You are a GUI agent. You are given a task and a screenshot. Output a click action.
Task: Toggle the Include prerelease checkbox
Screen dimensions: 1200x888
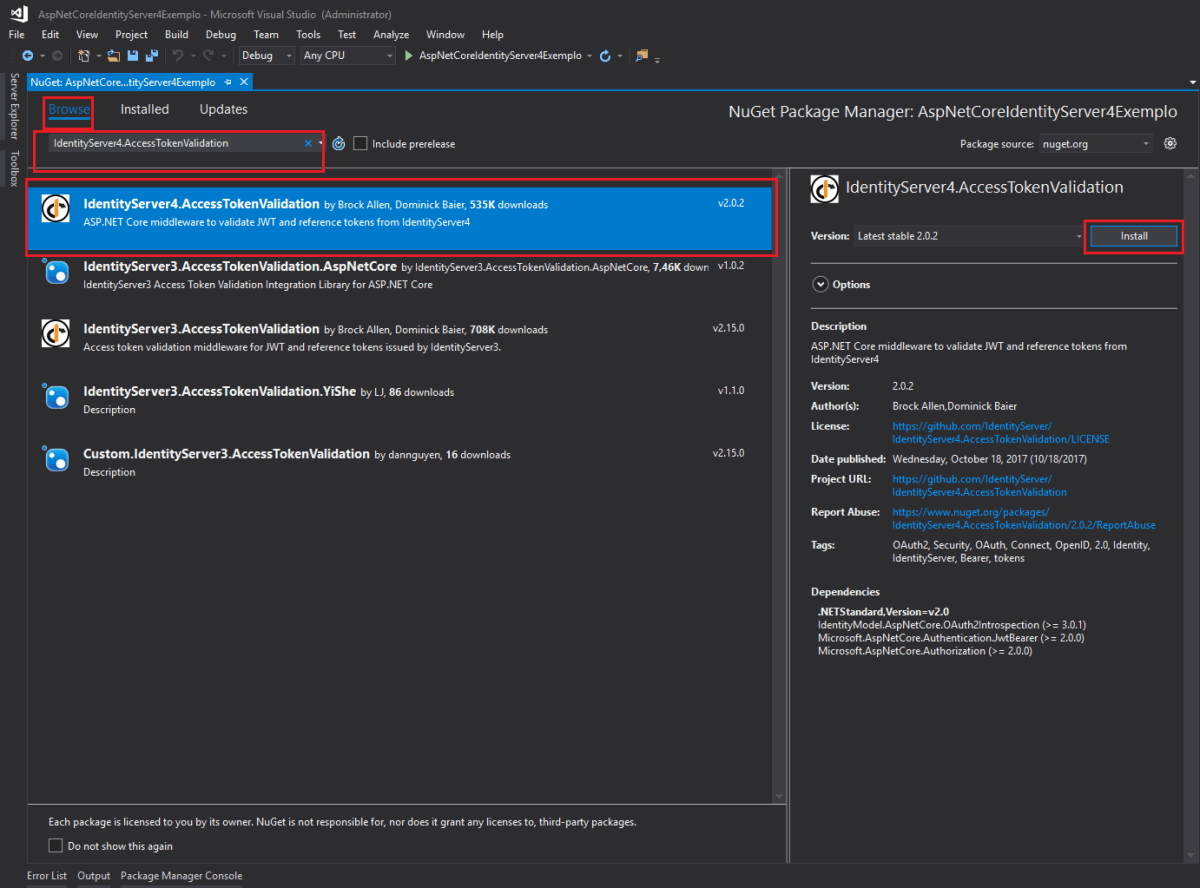(360, 144)
